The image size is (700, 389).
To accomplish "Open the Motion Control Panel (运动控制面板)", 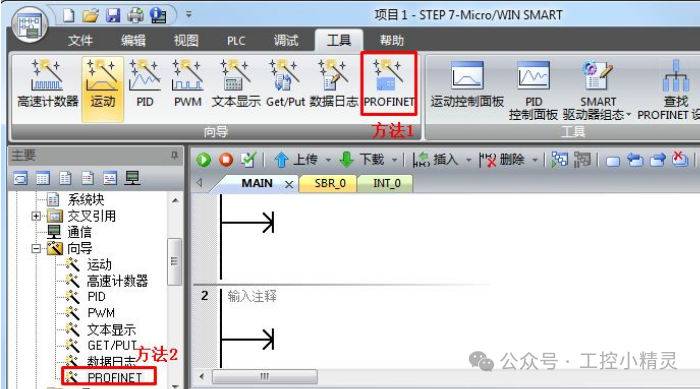I will click(467, 84).
